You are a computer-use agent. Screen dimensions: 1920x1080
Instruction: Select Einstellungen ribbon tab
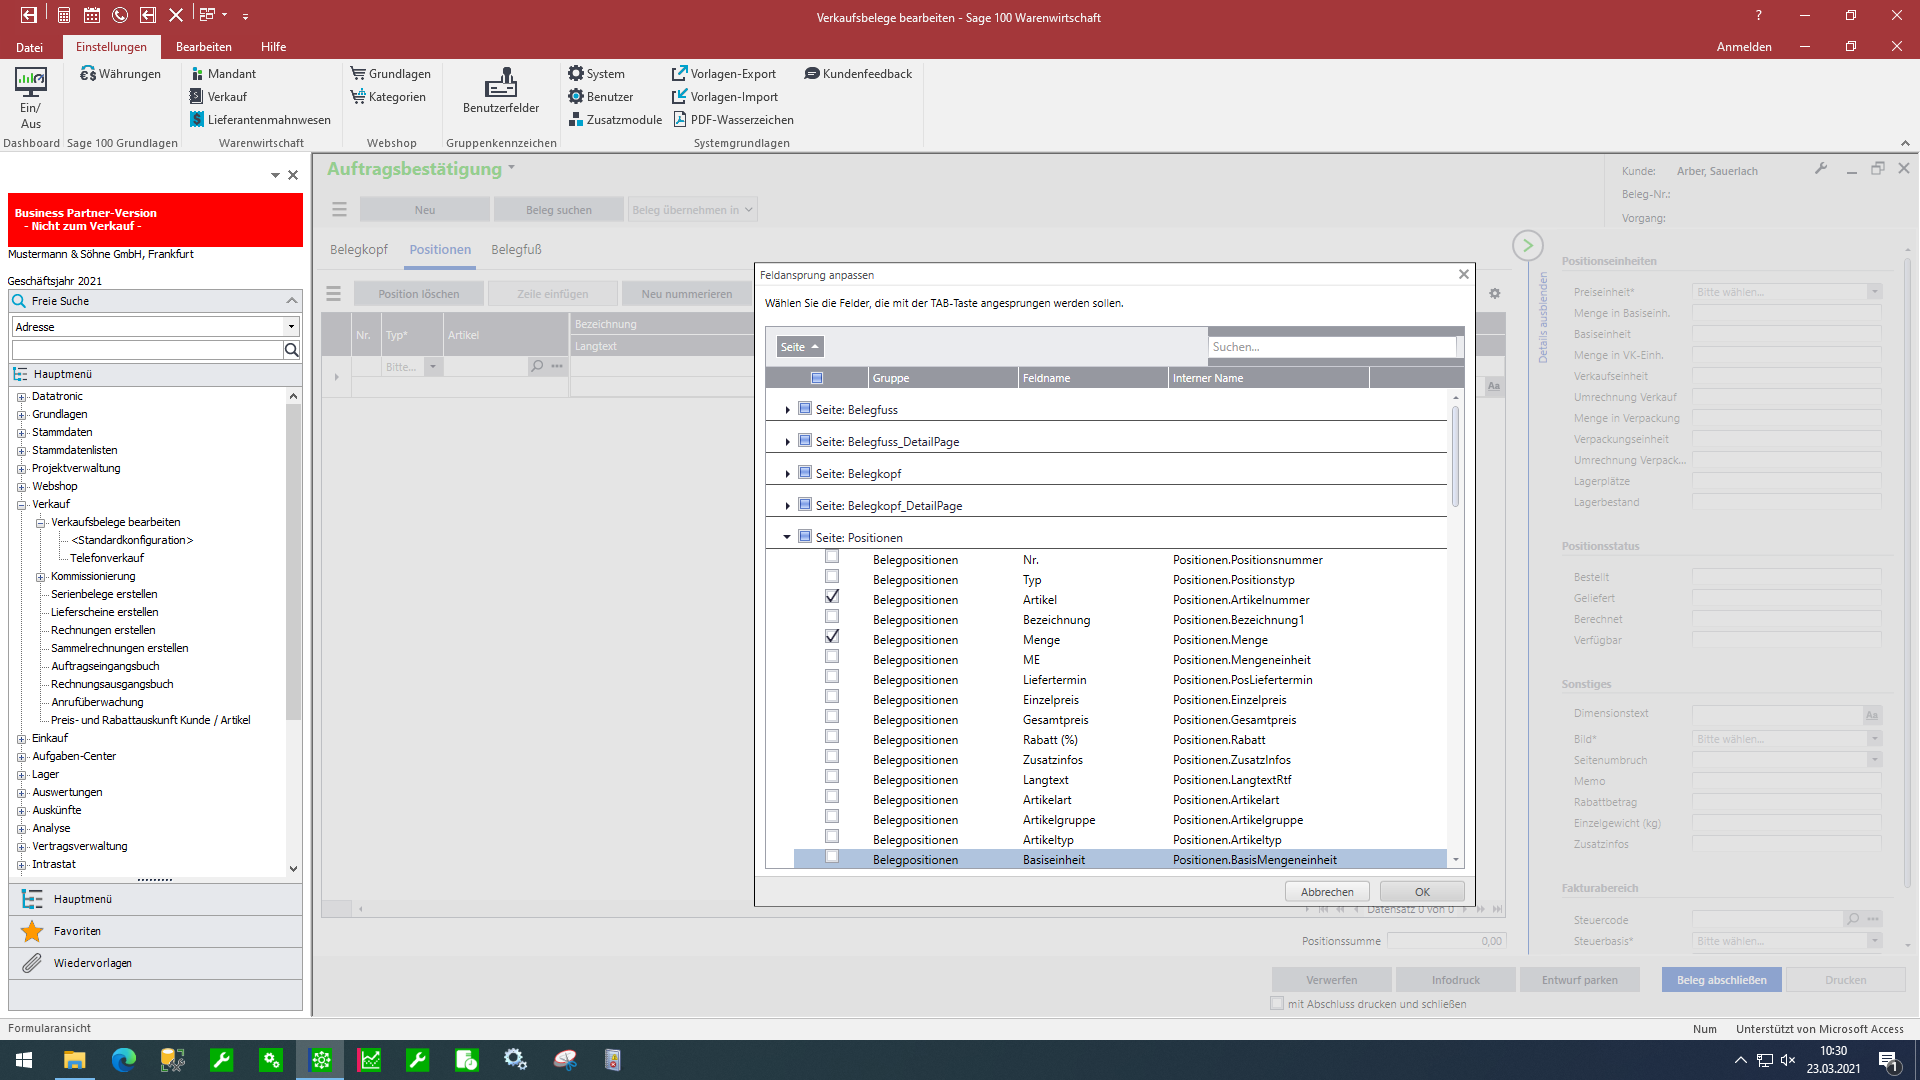[x=111, y=47]
